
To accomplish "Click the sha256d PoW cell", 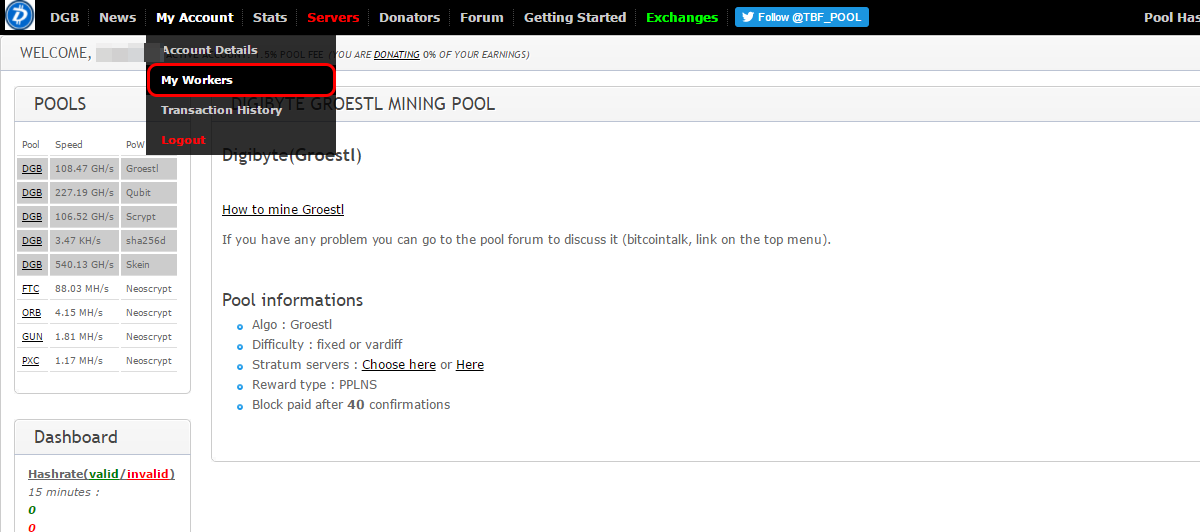I will click(149, 241).
